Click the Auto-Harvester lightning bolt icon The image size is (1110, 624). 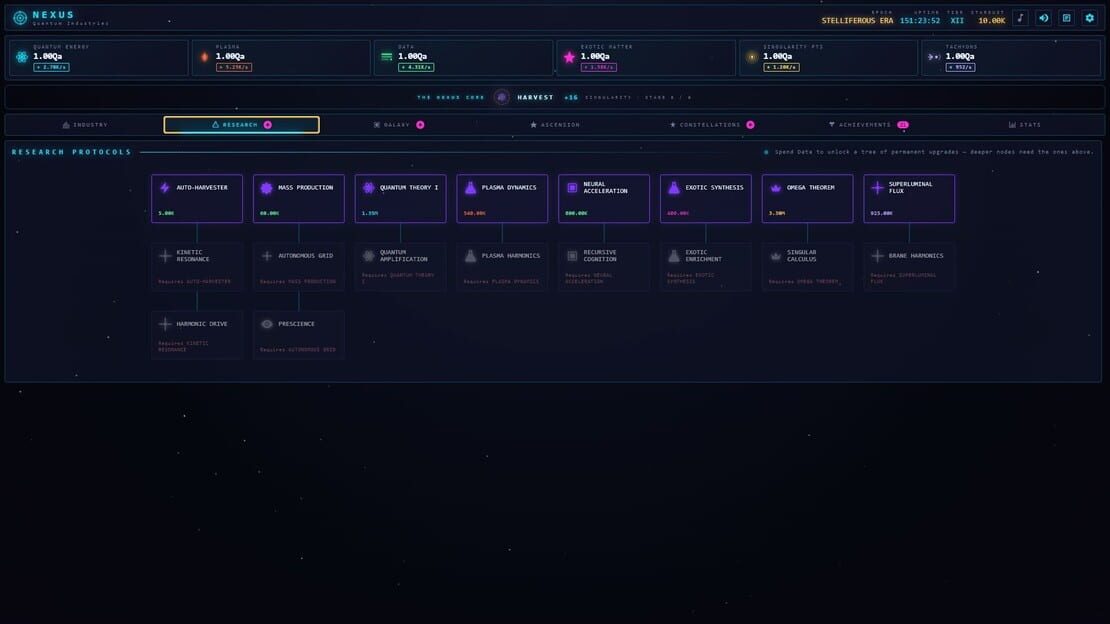tap(165, 188)
